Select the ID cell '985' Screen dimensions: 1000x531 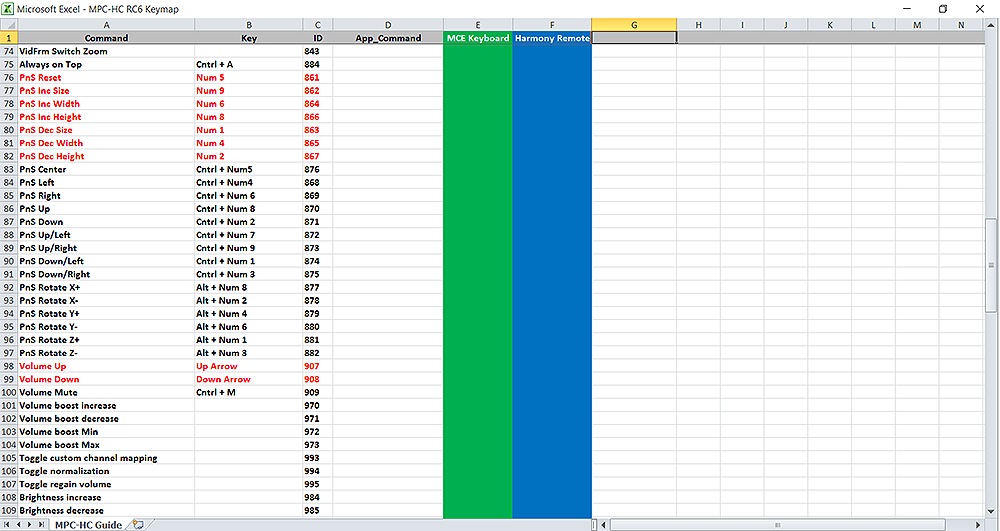tap(318, 511)
